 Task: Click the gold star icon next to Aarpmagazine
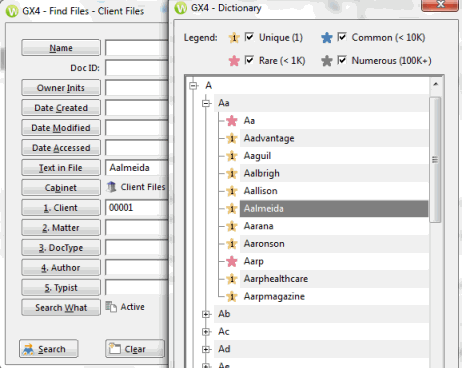(232, 296)
